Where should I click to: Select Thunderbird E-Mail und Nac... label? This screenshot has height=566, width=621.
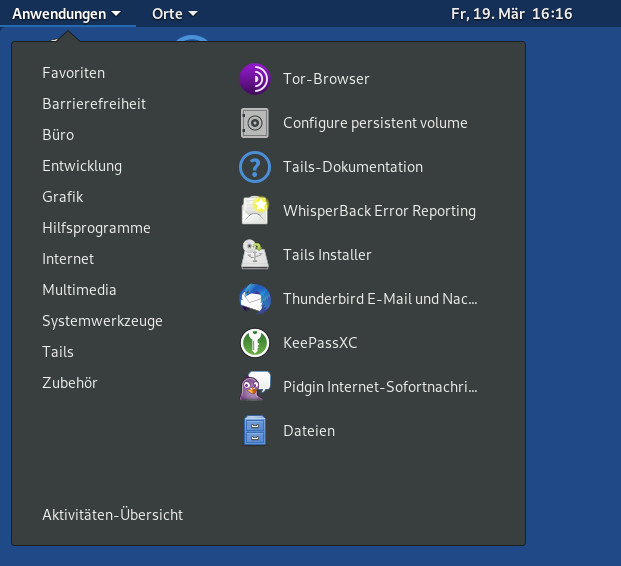pos(380,299)
